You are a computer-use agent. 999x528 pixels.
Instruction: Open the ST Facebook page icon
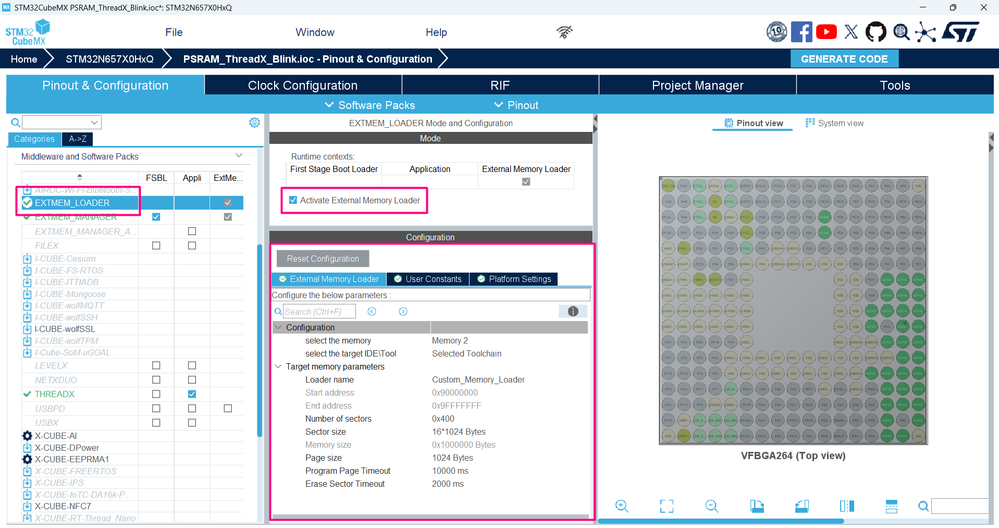tap(801, 32)
